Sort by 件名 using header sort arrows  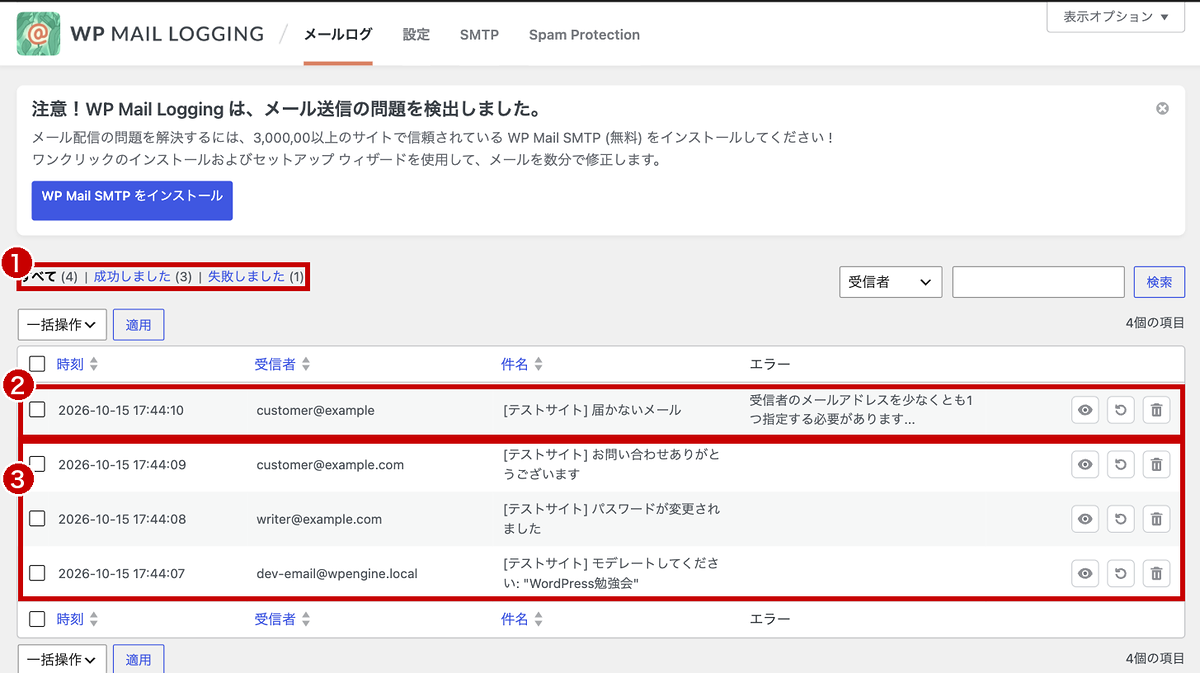click(538, 365)
